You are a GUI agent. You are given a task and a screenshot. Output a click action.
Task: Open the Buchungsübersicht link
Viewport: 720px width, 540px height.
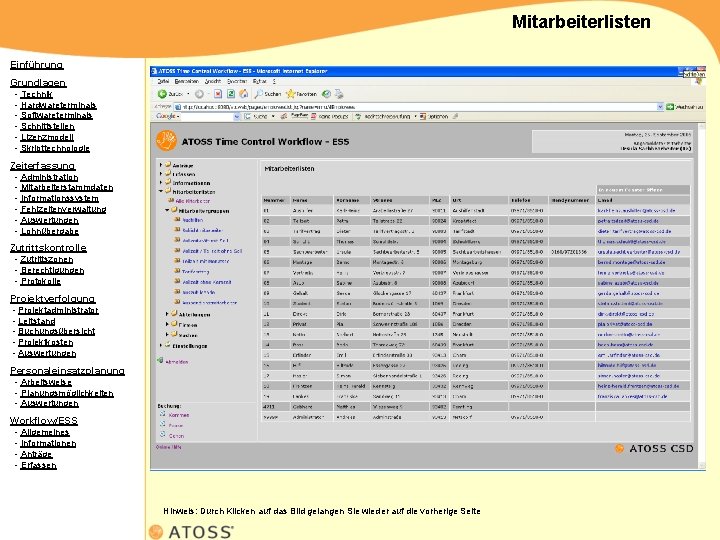pyautogui.click(x=56, y=331)
